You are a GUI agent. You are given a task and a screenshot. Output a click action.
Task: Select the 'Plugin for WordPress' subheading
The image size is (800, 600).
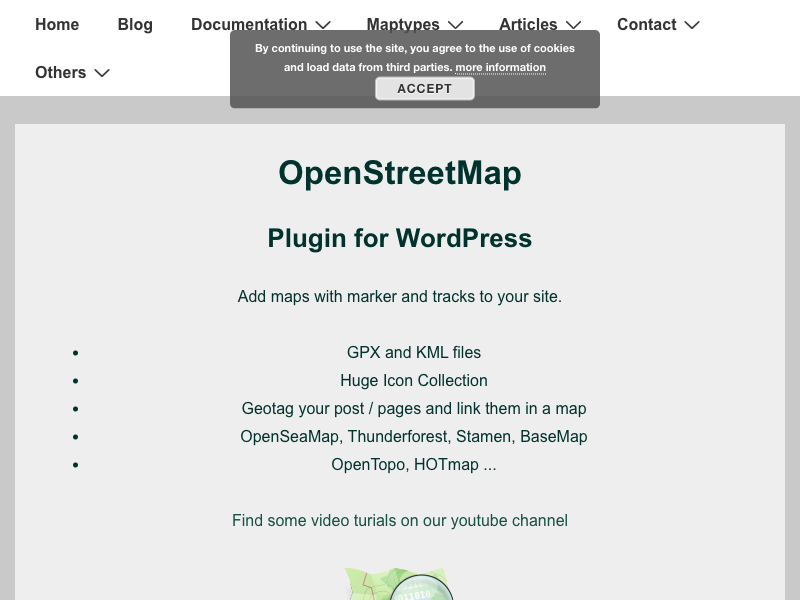tap(399, 238)
